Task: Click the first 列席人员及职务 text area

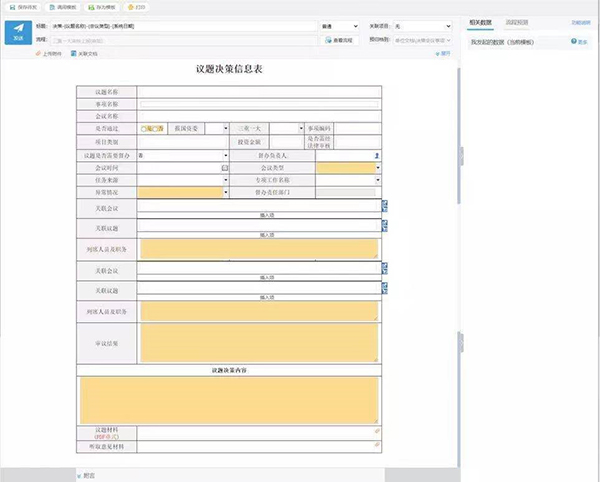Action: (x=259, y=249)
